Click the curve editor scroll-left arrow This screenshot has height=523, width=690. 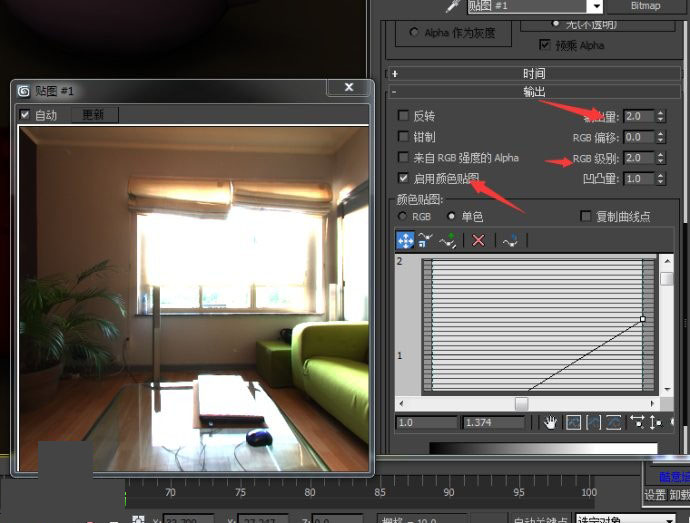[x=401, y=403]
